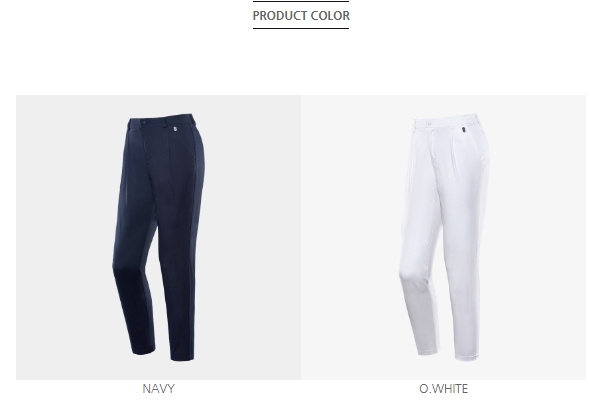Click the navy pants product image

tap(158, 237)
